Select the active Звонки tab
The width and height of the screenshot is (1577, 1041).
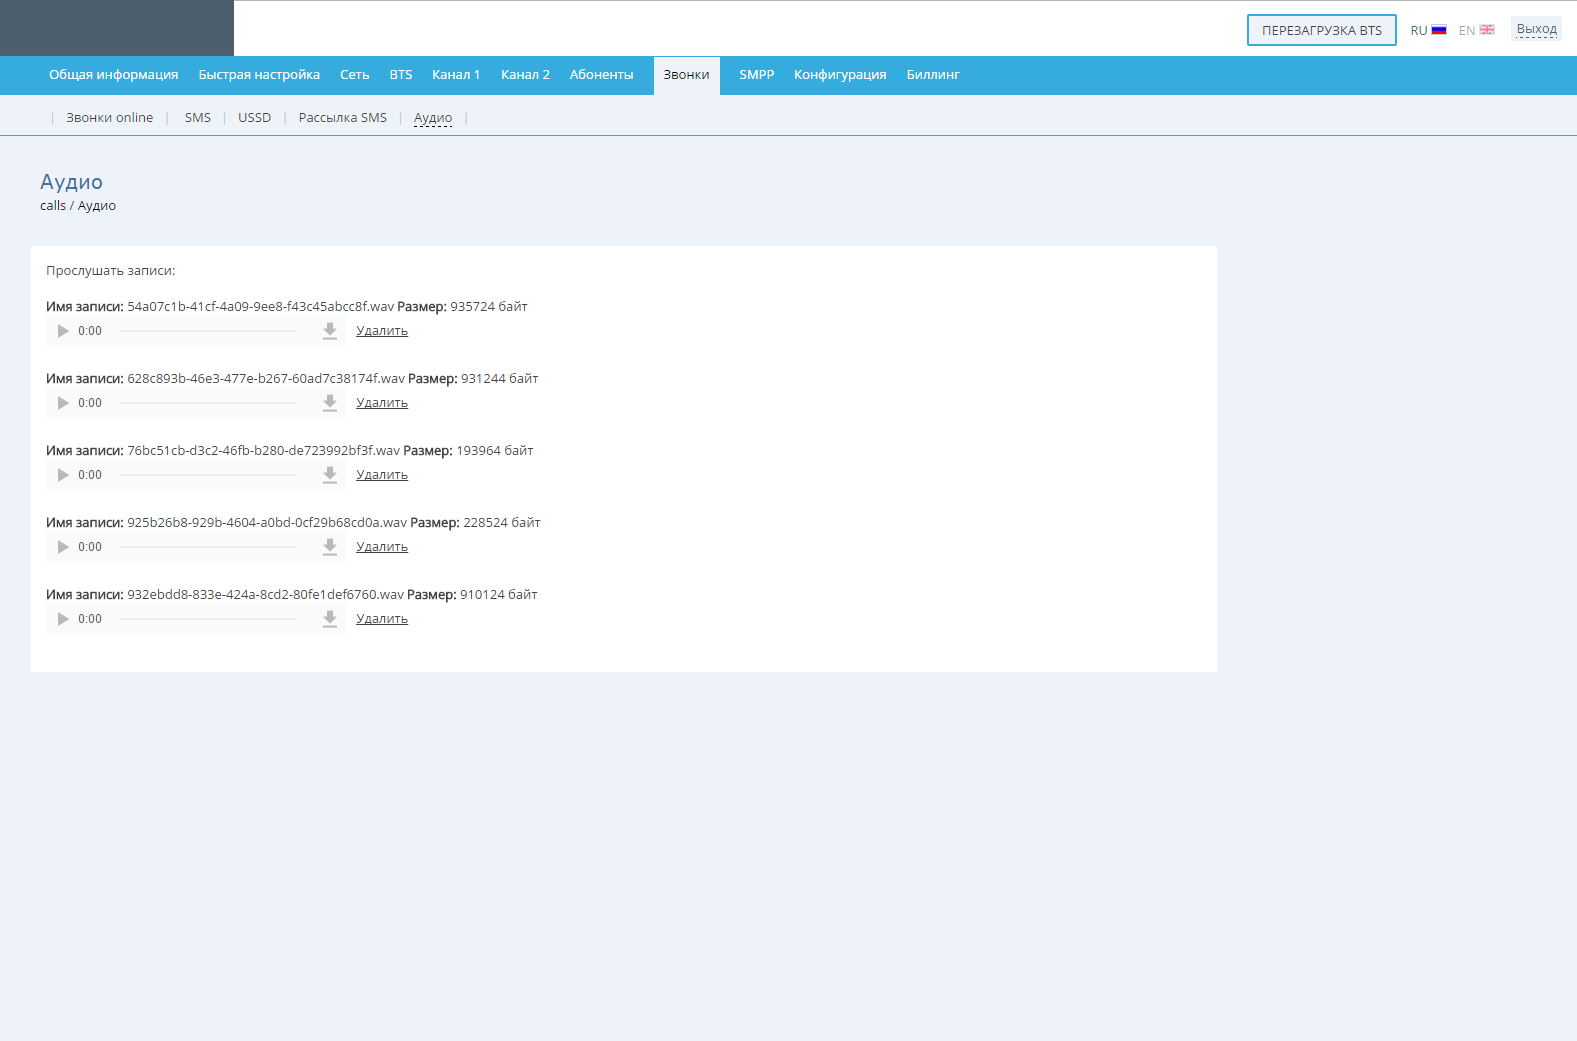click(687, 75)
